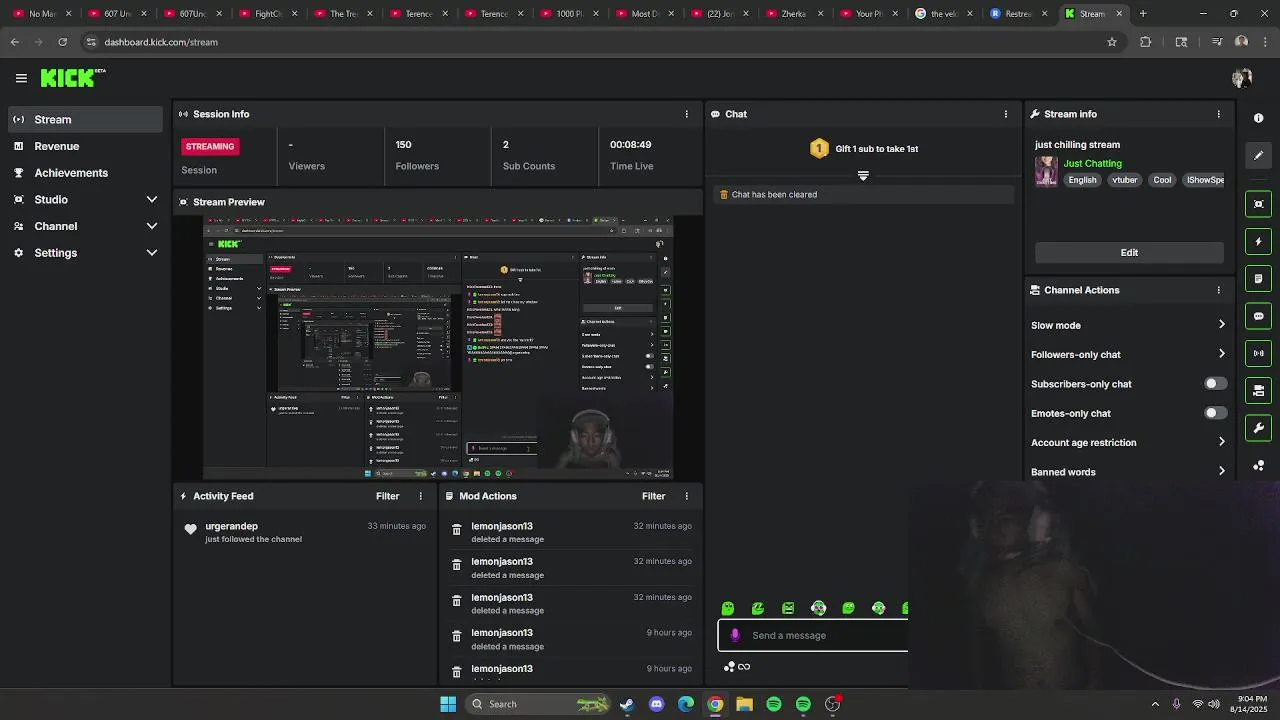Screen dimensions: 1280x720
Task: Open Channel Actions options menu
Action: coord(1218,290)
